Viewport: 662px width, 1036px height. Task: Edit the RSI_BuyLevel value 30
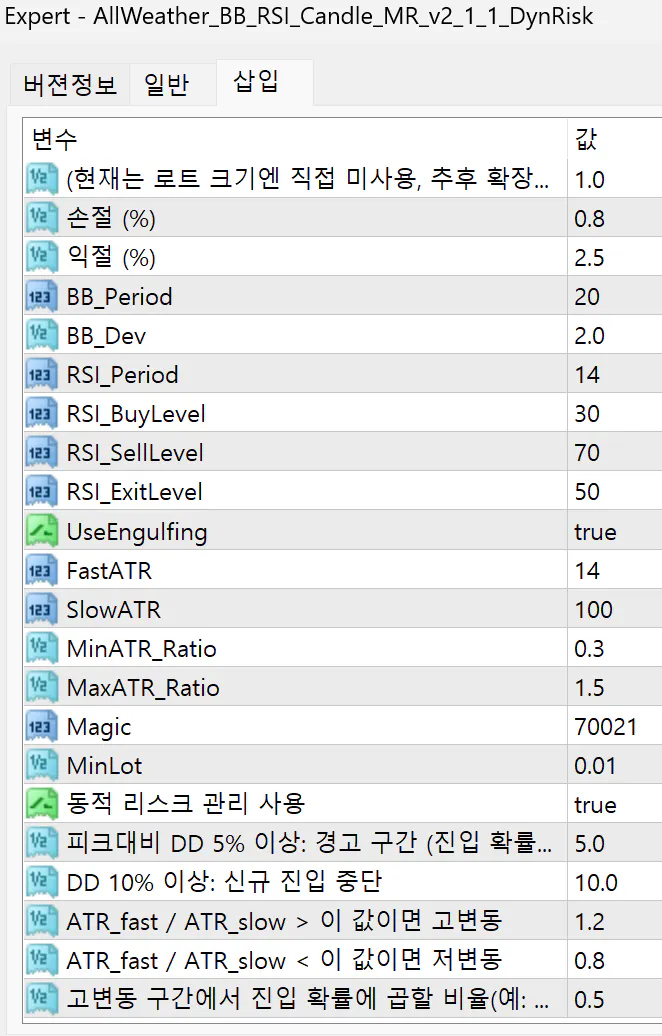coord(587,414)
